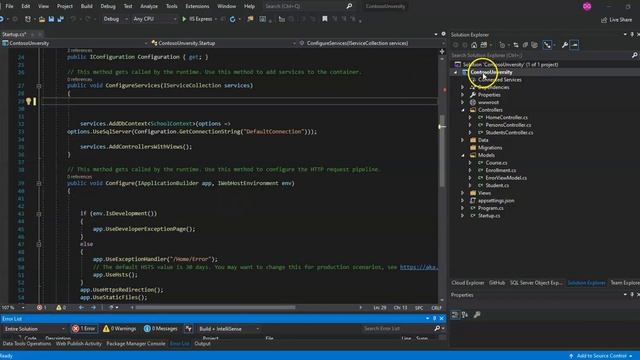Toggle the Preview Selected Items icon
The image size is (640, 360).
click(574, 45)
